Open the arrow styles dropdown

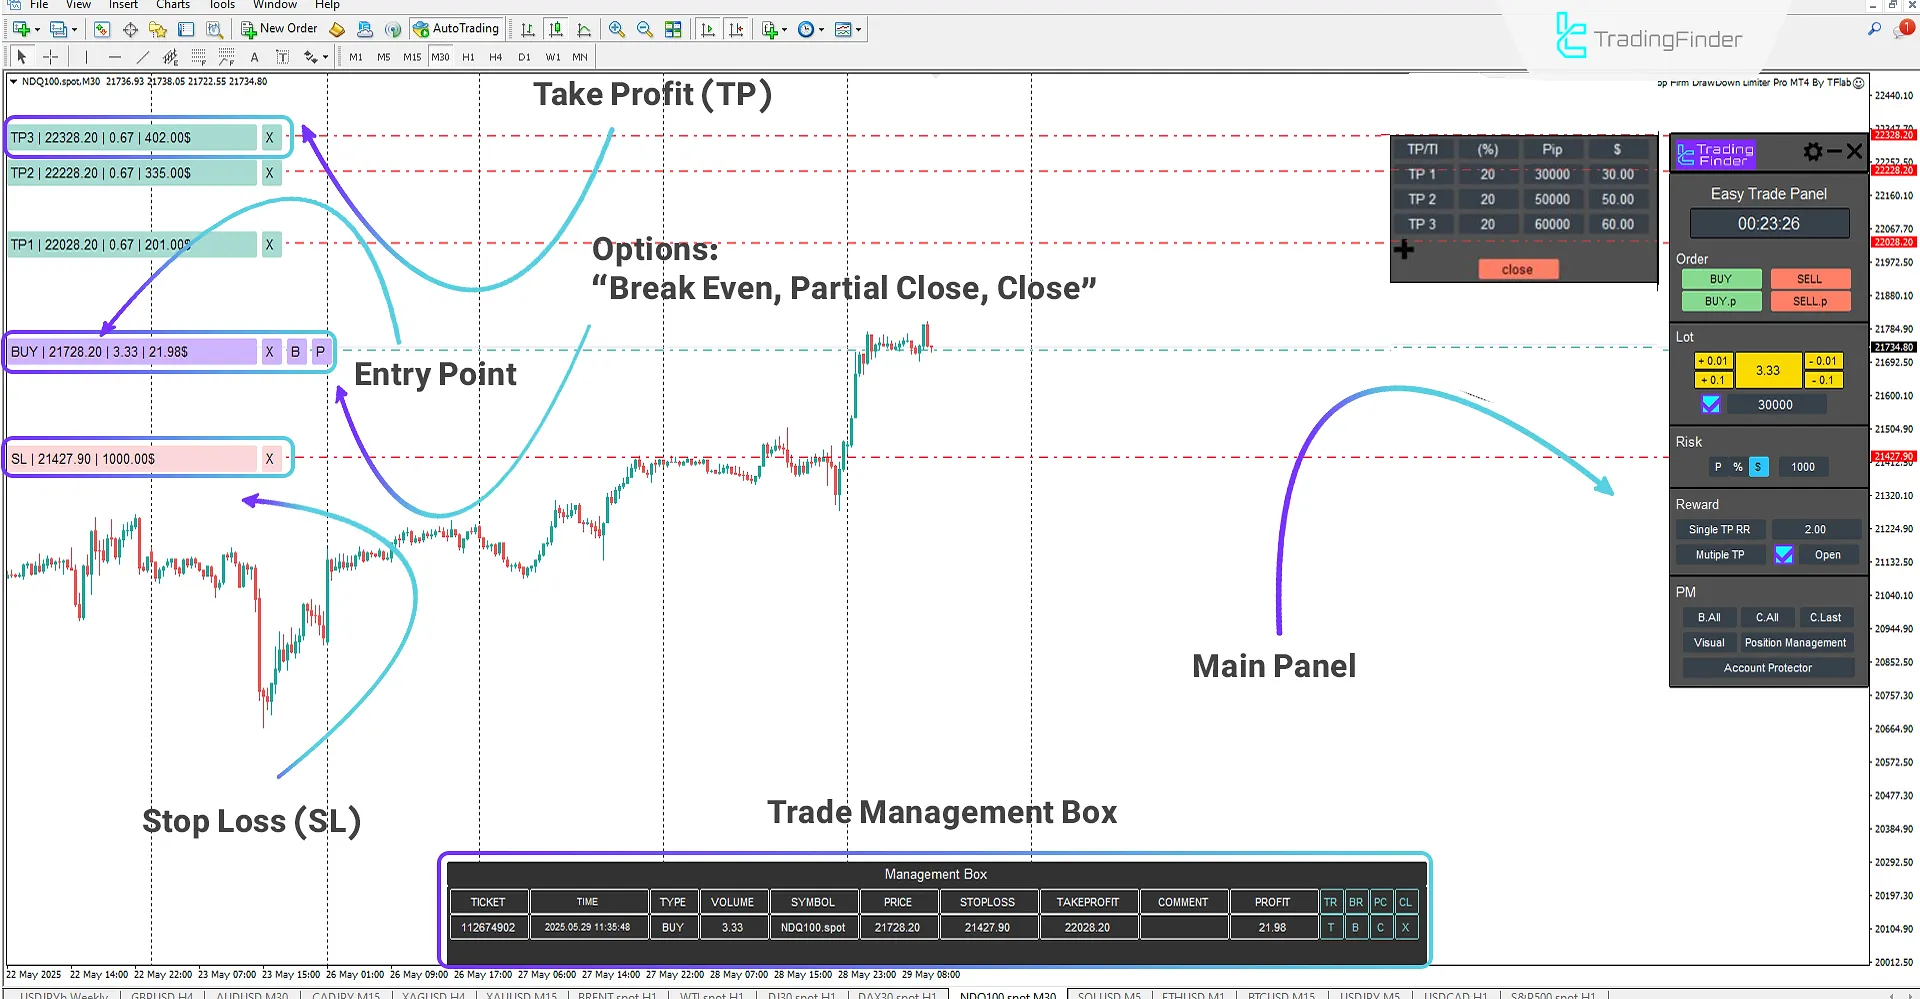click(x=325, y=57)
